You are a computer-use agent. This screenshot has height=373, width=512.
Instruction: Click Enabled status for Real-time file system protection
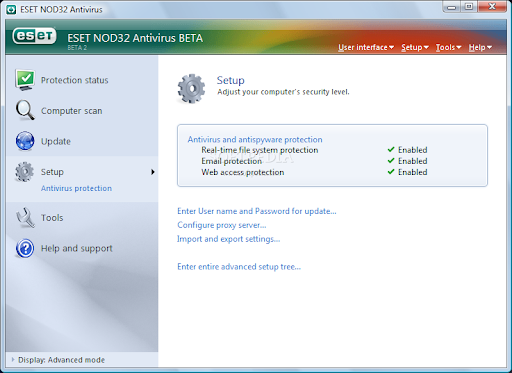pyautogui.click(x=413, y=150)
